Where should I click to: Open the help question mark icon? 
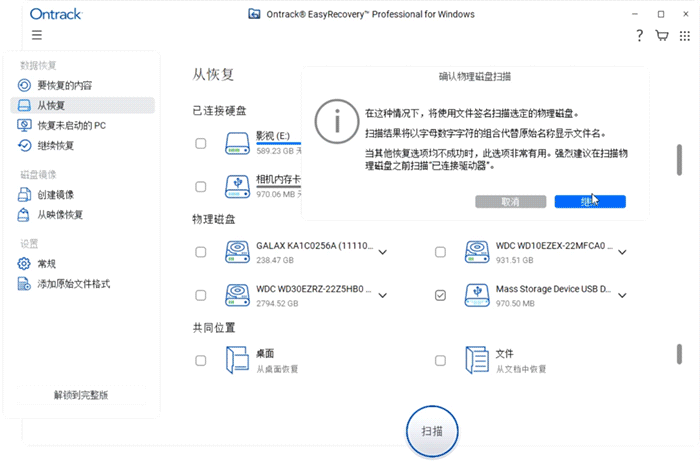point(639,35)
